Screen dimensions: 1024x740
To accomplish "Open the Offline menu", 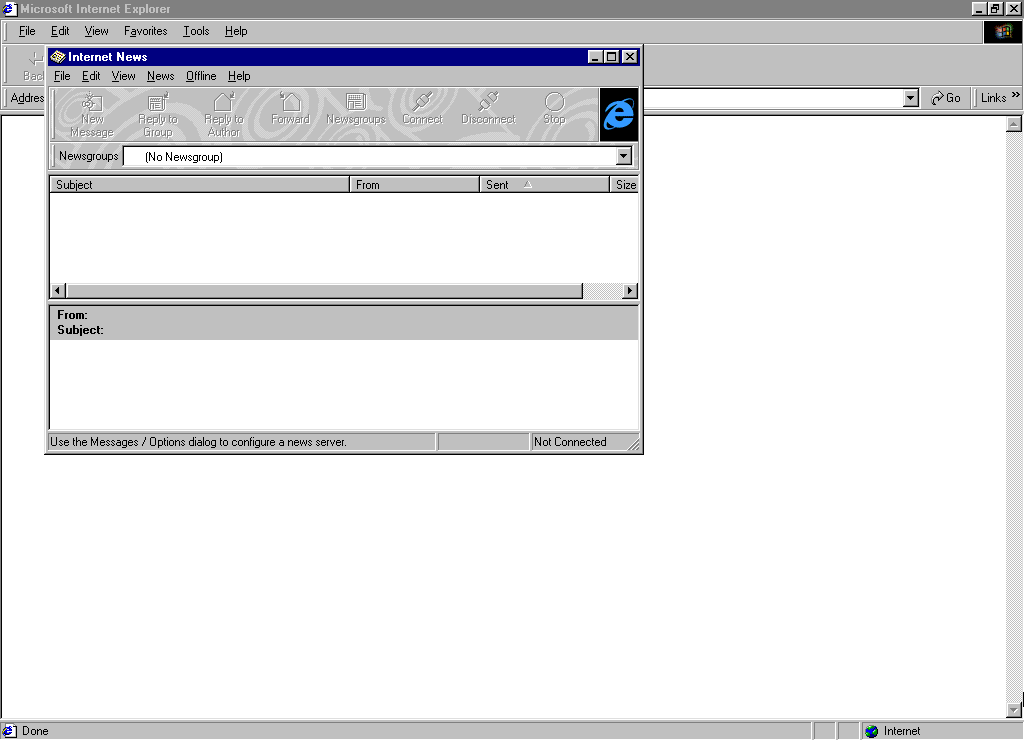I will click(x=201, y=76).
